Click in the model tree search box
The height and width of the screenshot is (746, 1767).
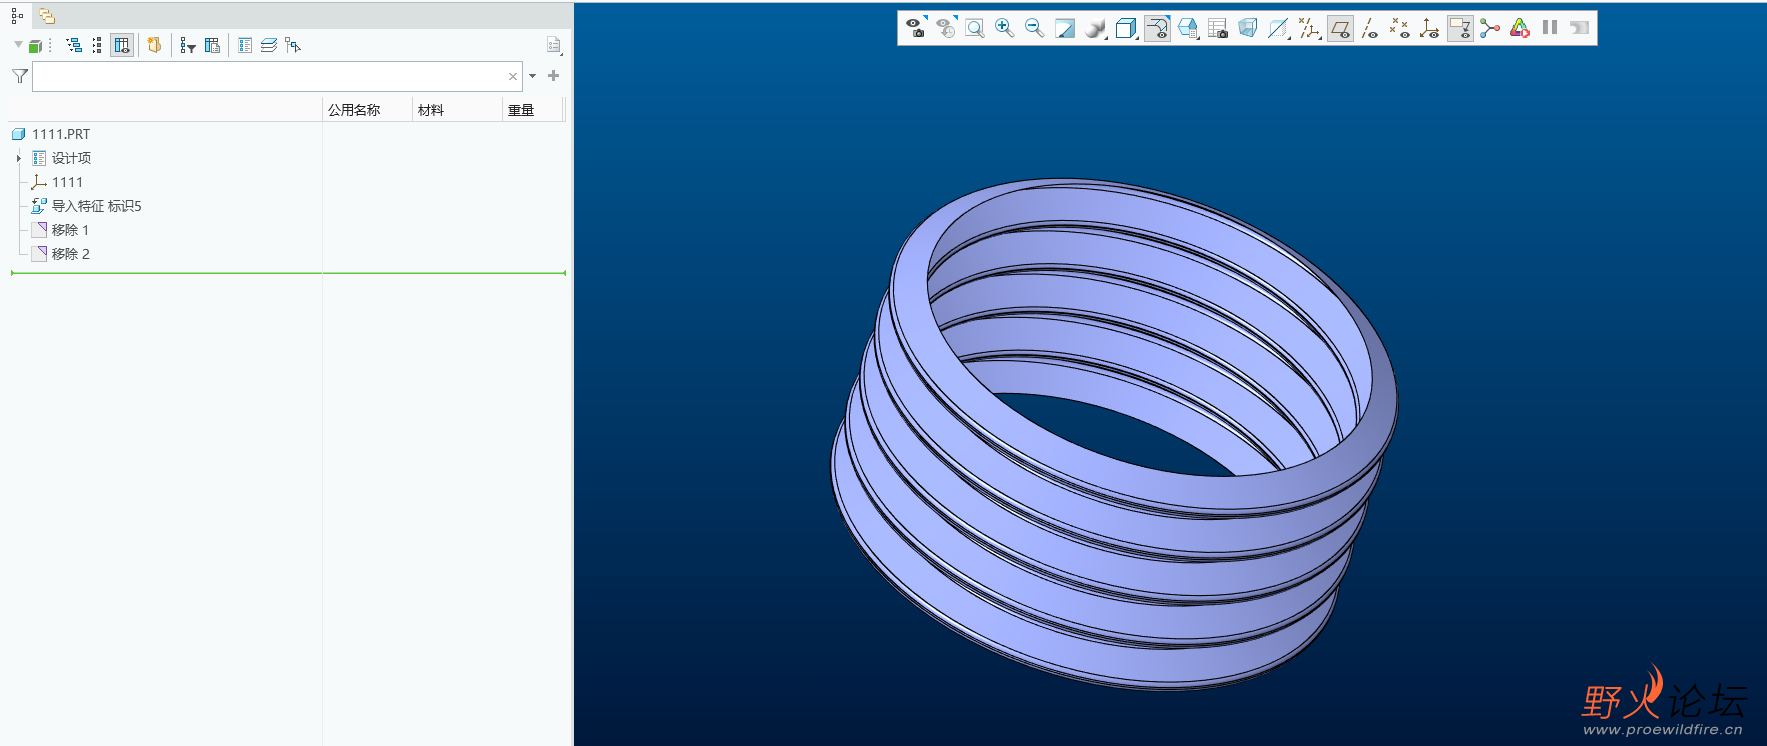[x=270, y=76]
